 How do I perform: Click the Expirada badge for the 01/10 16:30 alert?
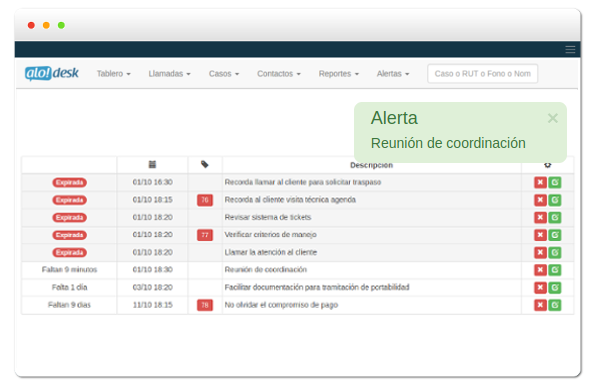tap(70, 183)
